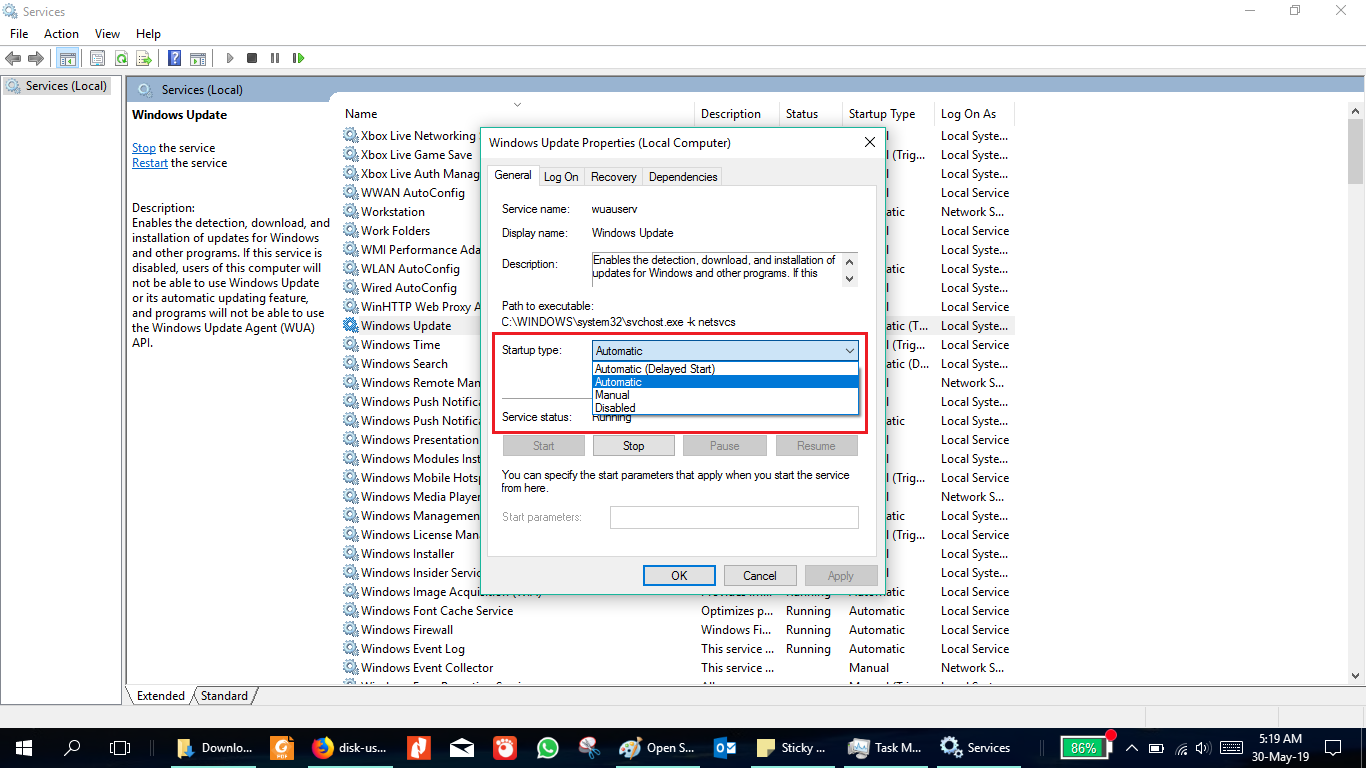Open taskbar Search magnifier
The width and height of the screenshot is (1366, 768).
pyautogui.click(x=72, y=747)
